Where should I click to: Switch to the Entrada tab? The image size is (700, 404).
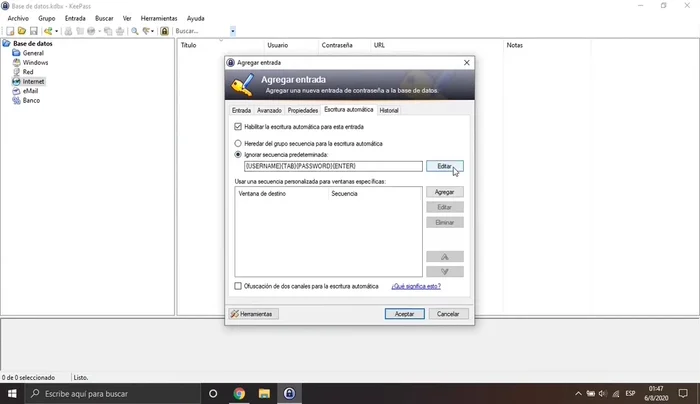241,110
